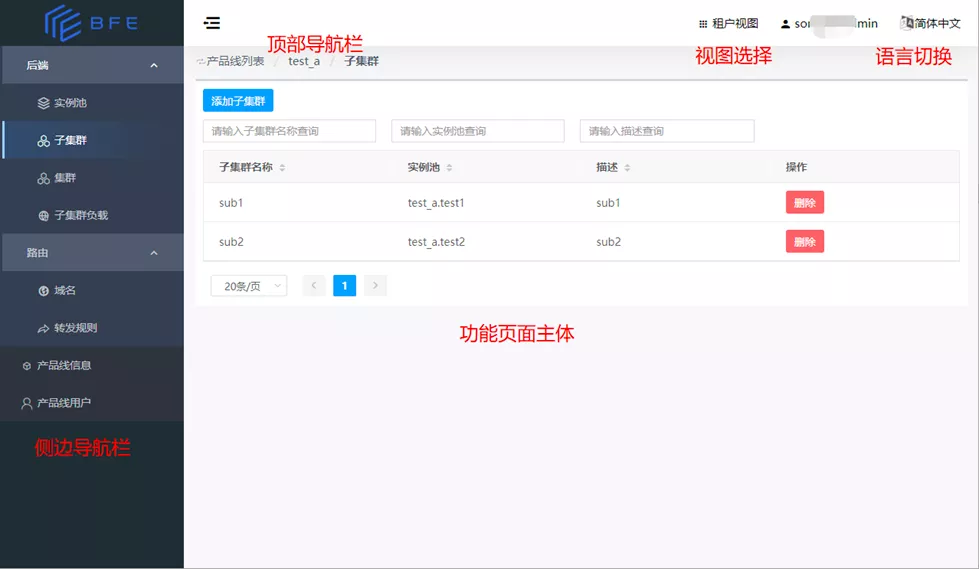Click the 产品线信息 icon

point(26,366)
